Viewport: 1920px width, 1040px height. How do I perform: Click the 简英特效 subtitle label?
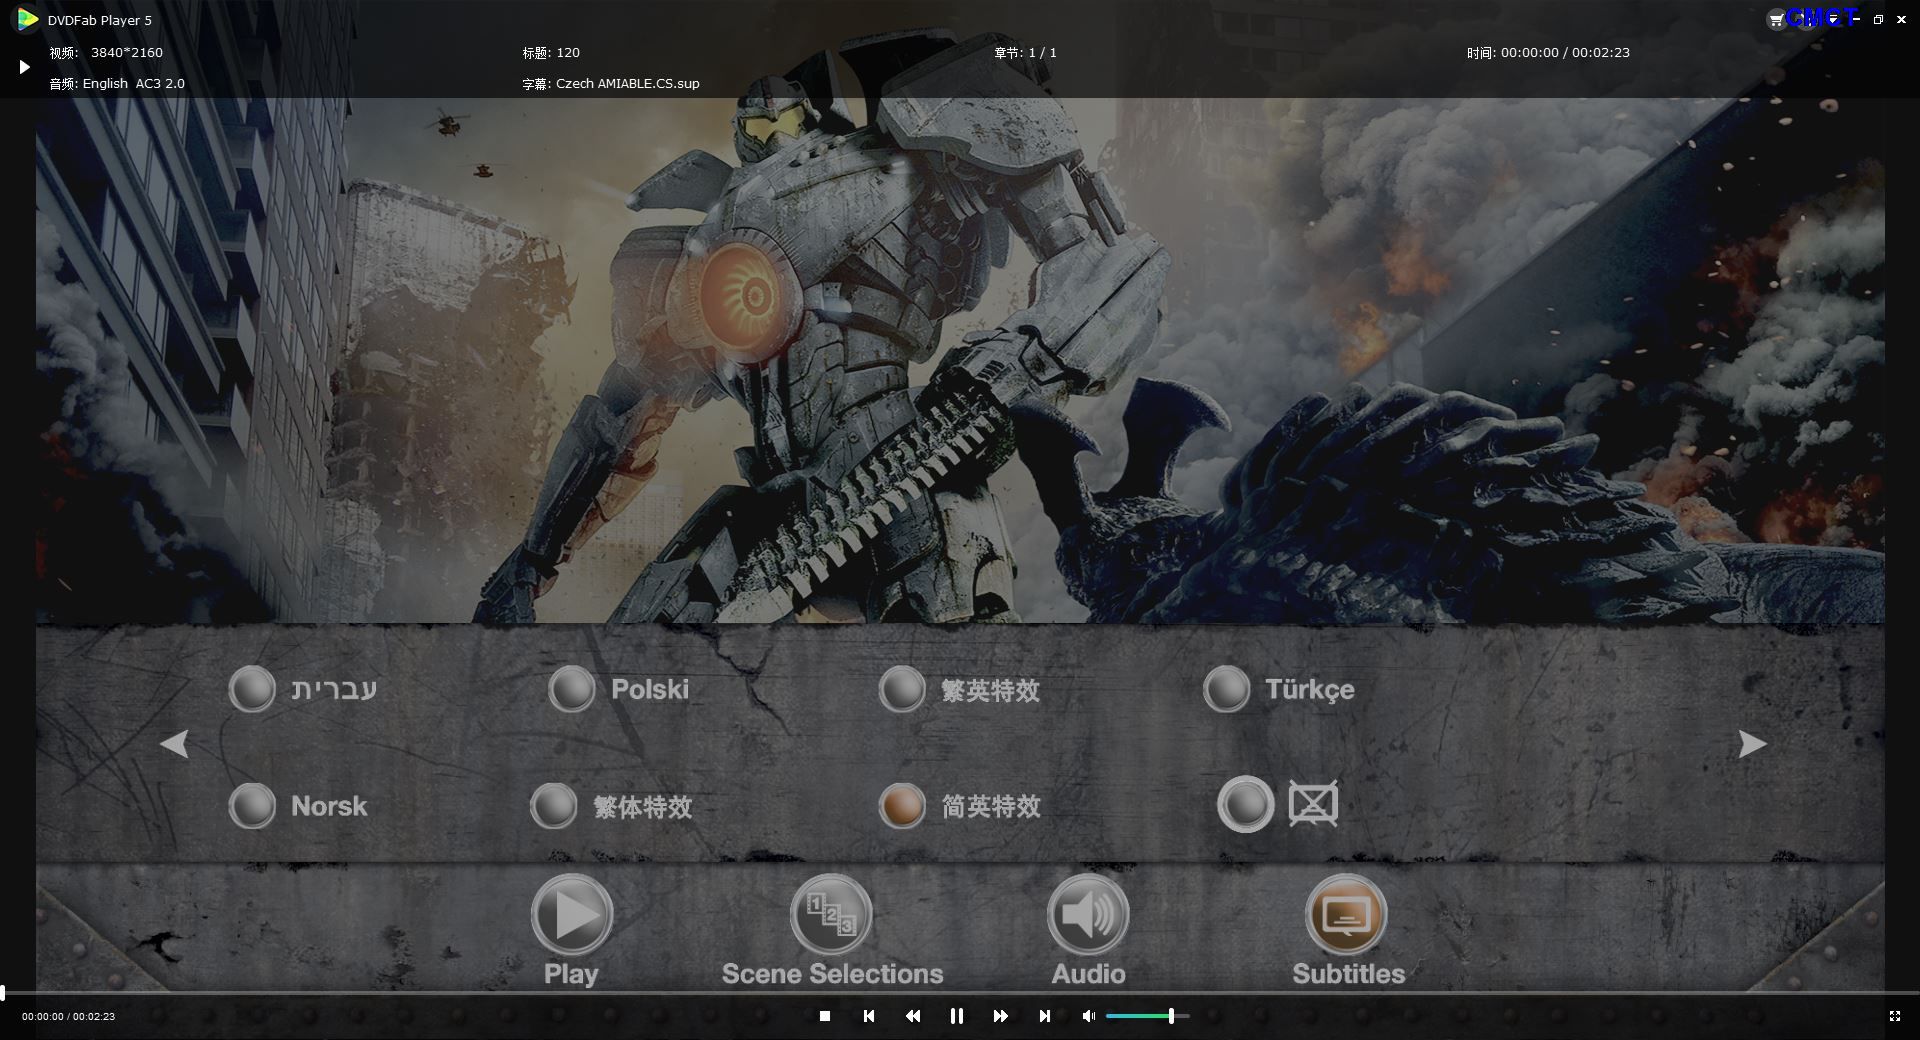pyautogui.click(x=991, y=807)
